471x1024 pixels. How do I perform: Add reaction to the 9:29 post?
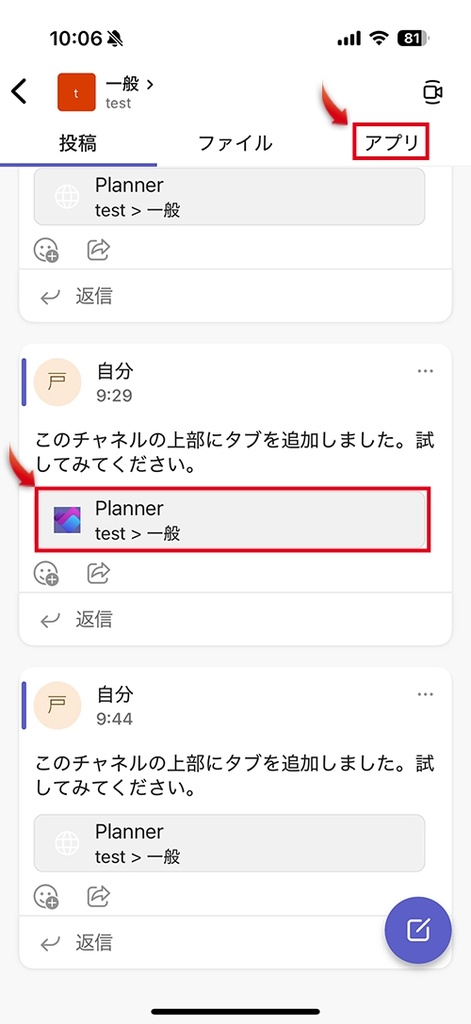pos(46,573)
